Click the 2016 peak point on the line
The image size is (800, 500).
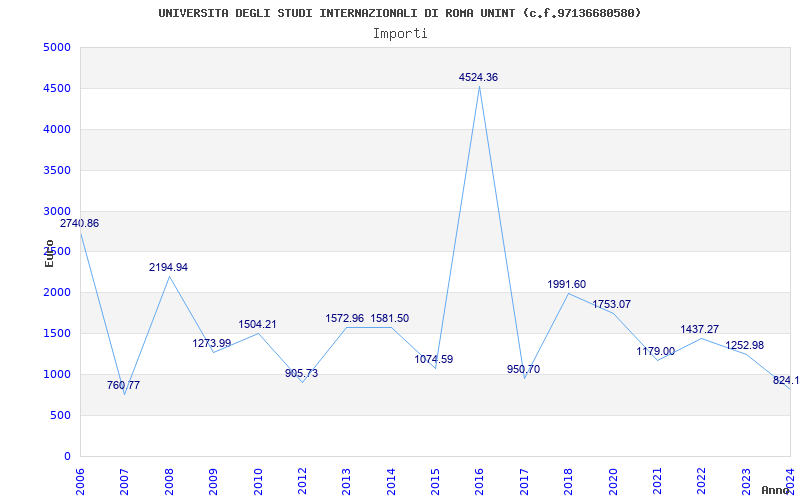pyautogui.click(x=480, y=86)
